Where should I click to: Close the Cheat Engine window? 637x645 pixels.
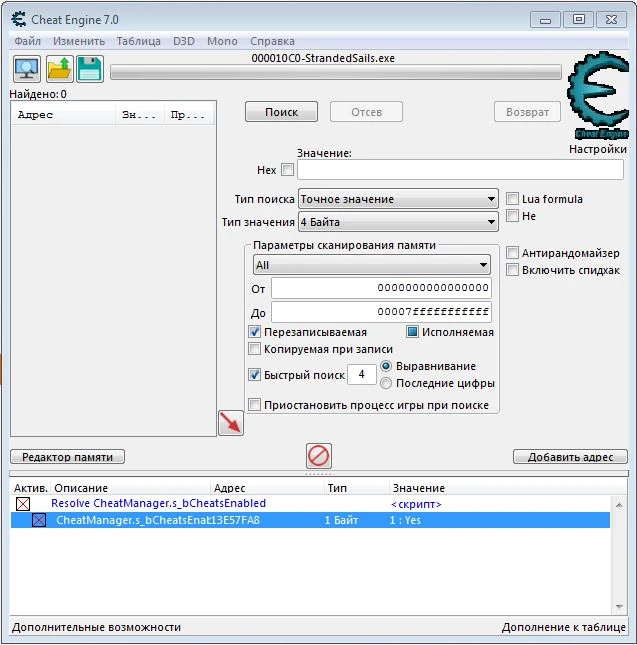(612, 19)
